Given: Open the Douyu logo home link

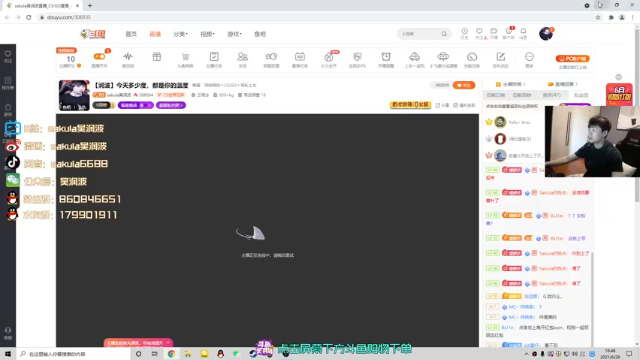Looking at the screenshot, I should pos(93,34).
